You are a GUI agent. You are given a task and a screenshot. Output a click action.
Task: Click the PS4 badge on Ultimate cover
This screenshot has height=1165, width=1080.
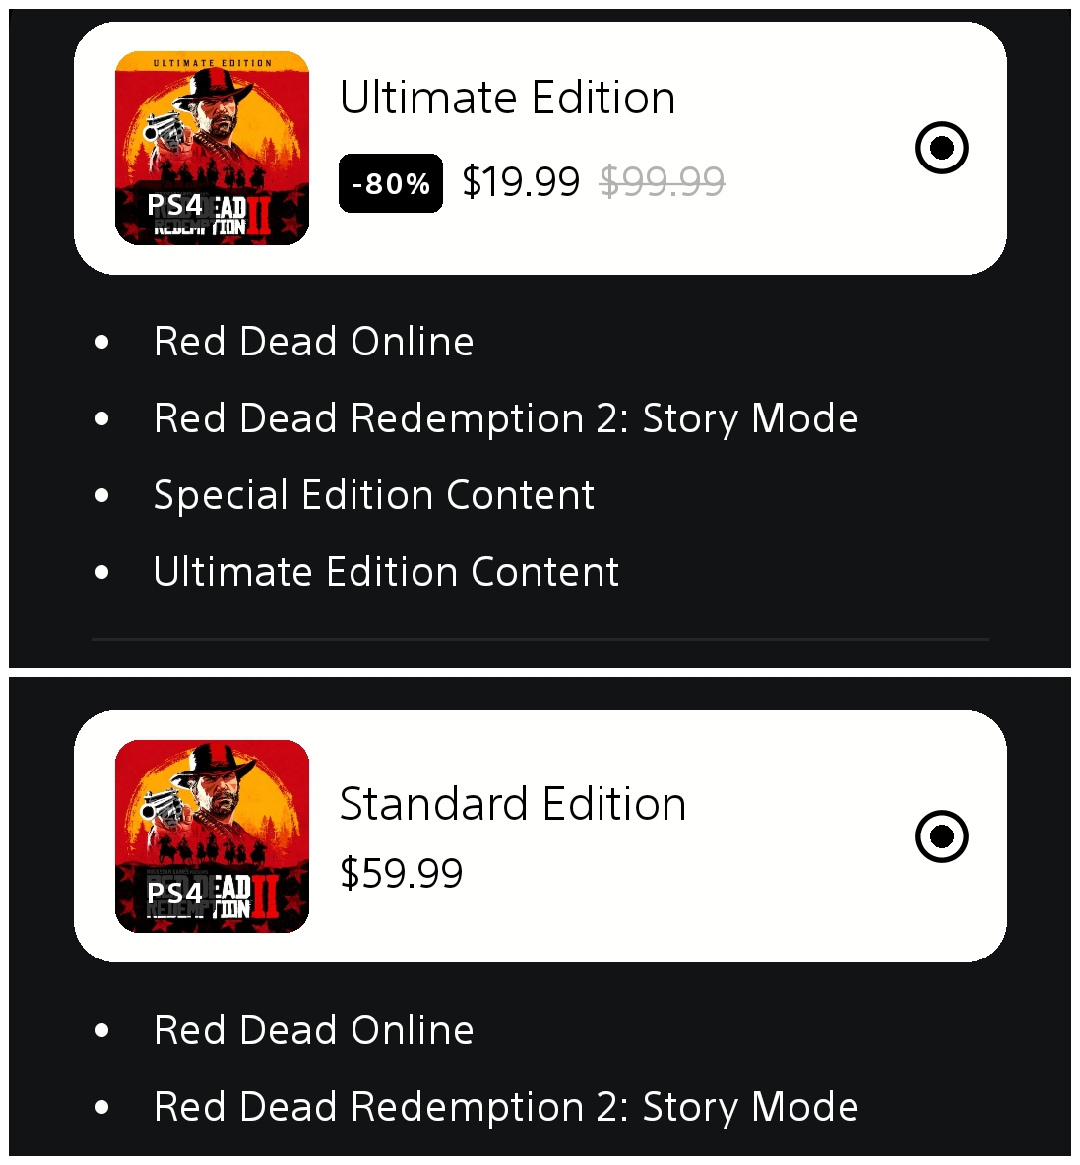point(175,204)
